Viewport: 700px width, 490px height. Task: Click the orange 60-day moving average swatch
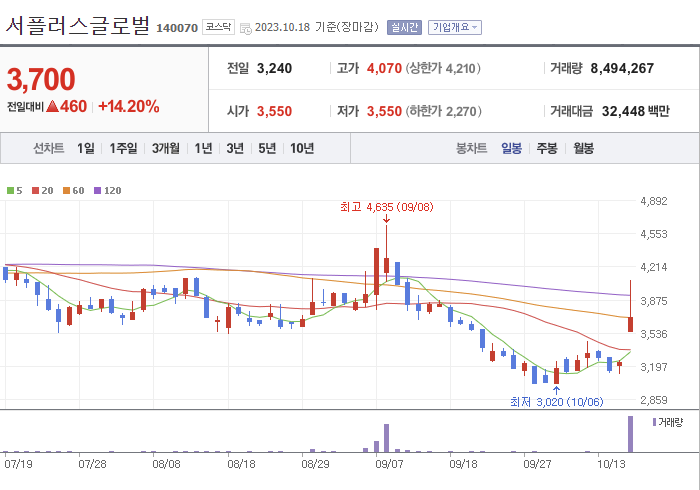click(67, 191)
